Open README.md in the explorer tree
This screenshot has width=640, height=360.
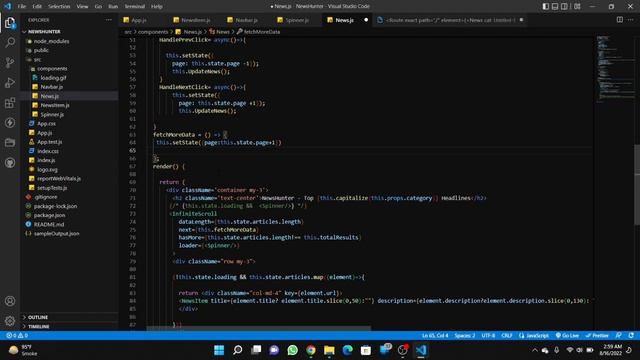[49, 224]
